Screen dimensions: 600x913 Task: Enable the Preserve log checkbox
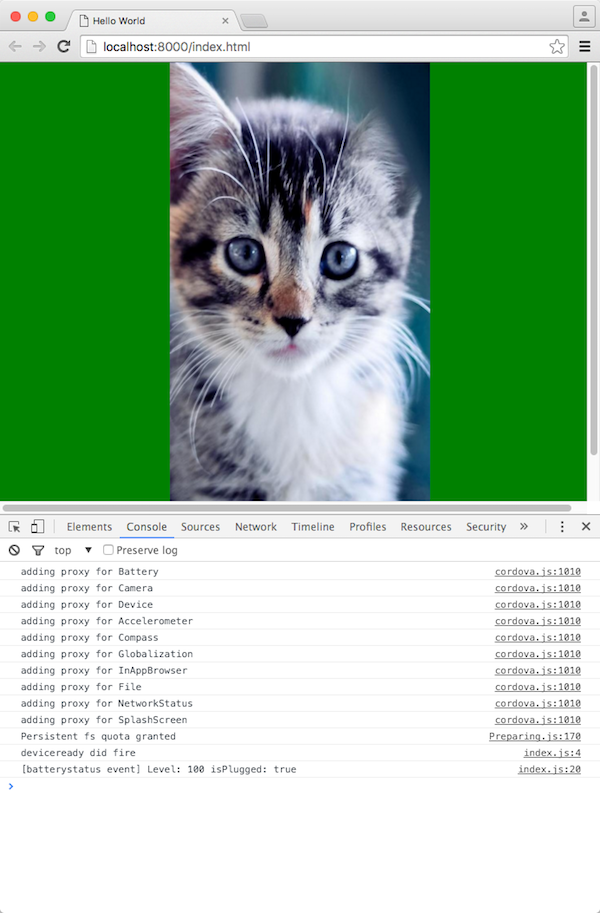108,550
